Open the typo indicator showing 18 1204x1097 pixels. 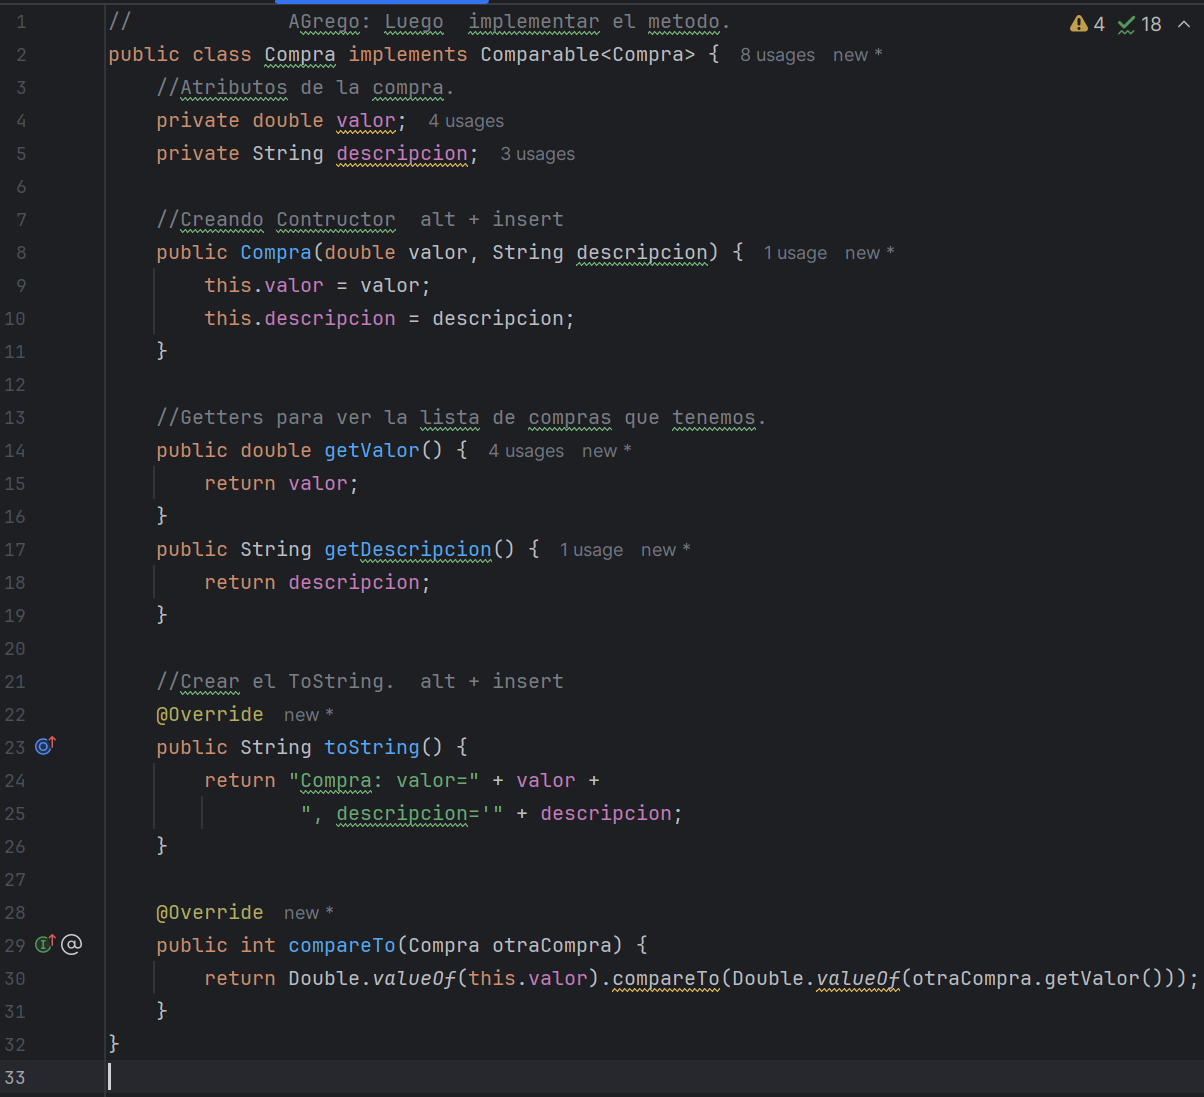(x=1139, y=24)
